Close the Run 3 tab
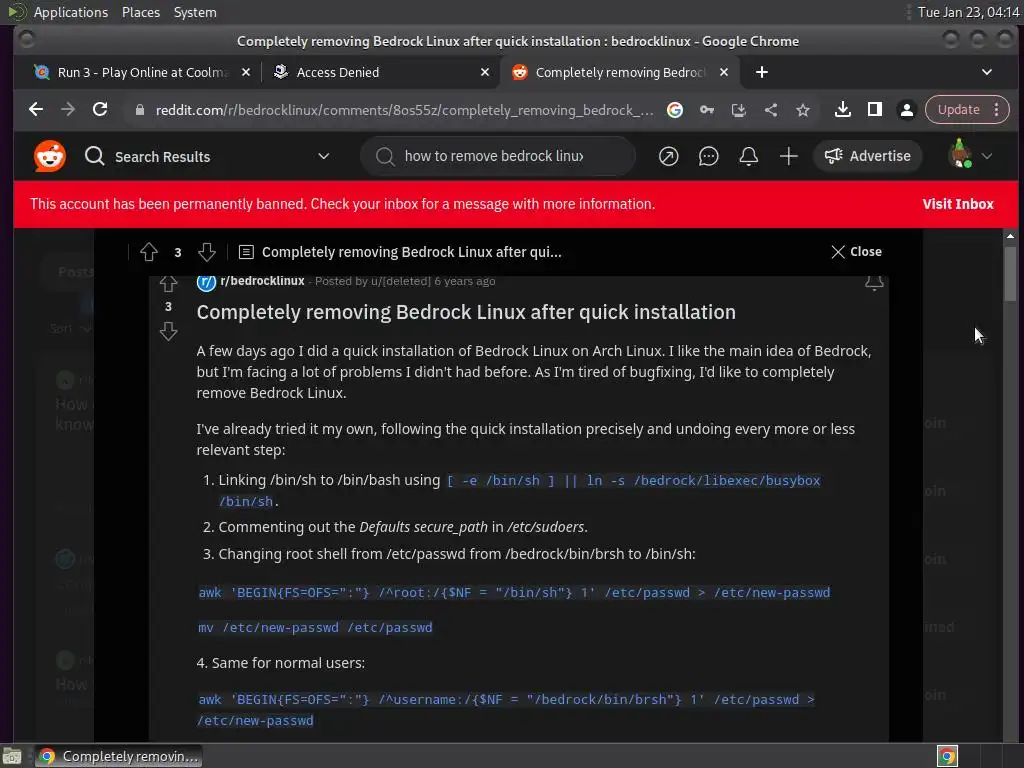 point(246,72)
